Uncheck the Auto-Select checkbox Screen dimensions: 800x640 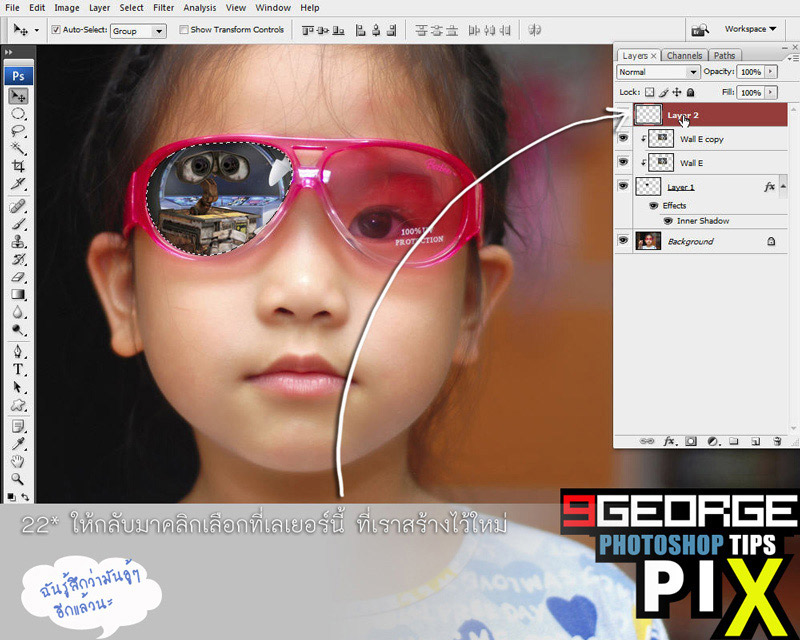click(x=56, y=30)
